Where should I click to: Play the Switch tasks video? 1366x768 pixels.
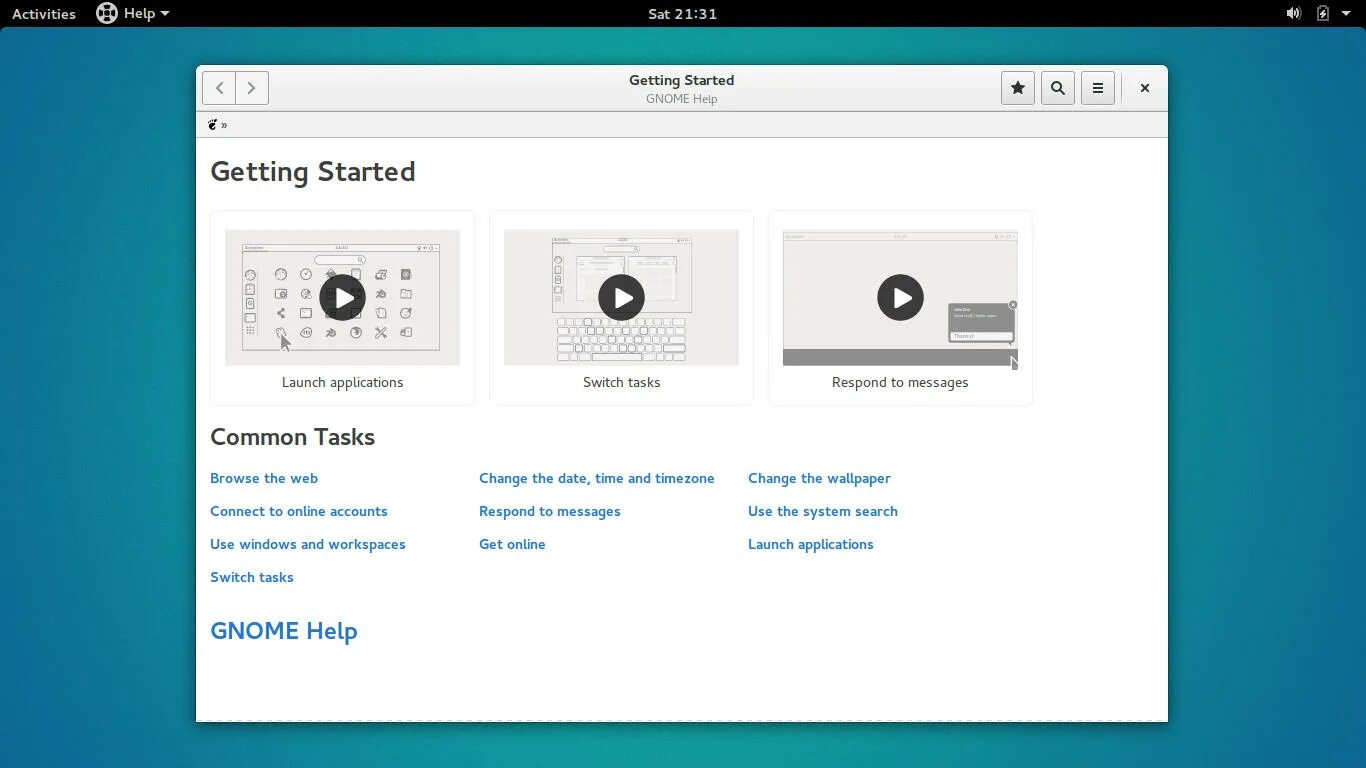(x=621, y=297)
